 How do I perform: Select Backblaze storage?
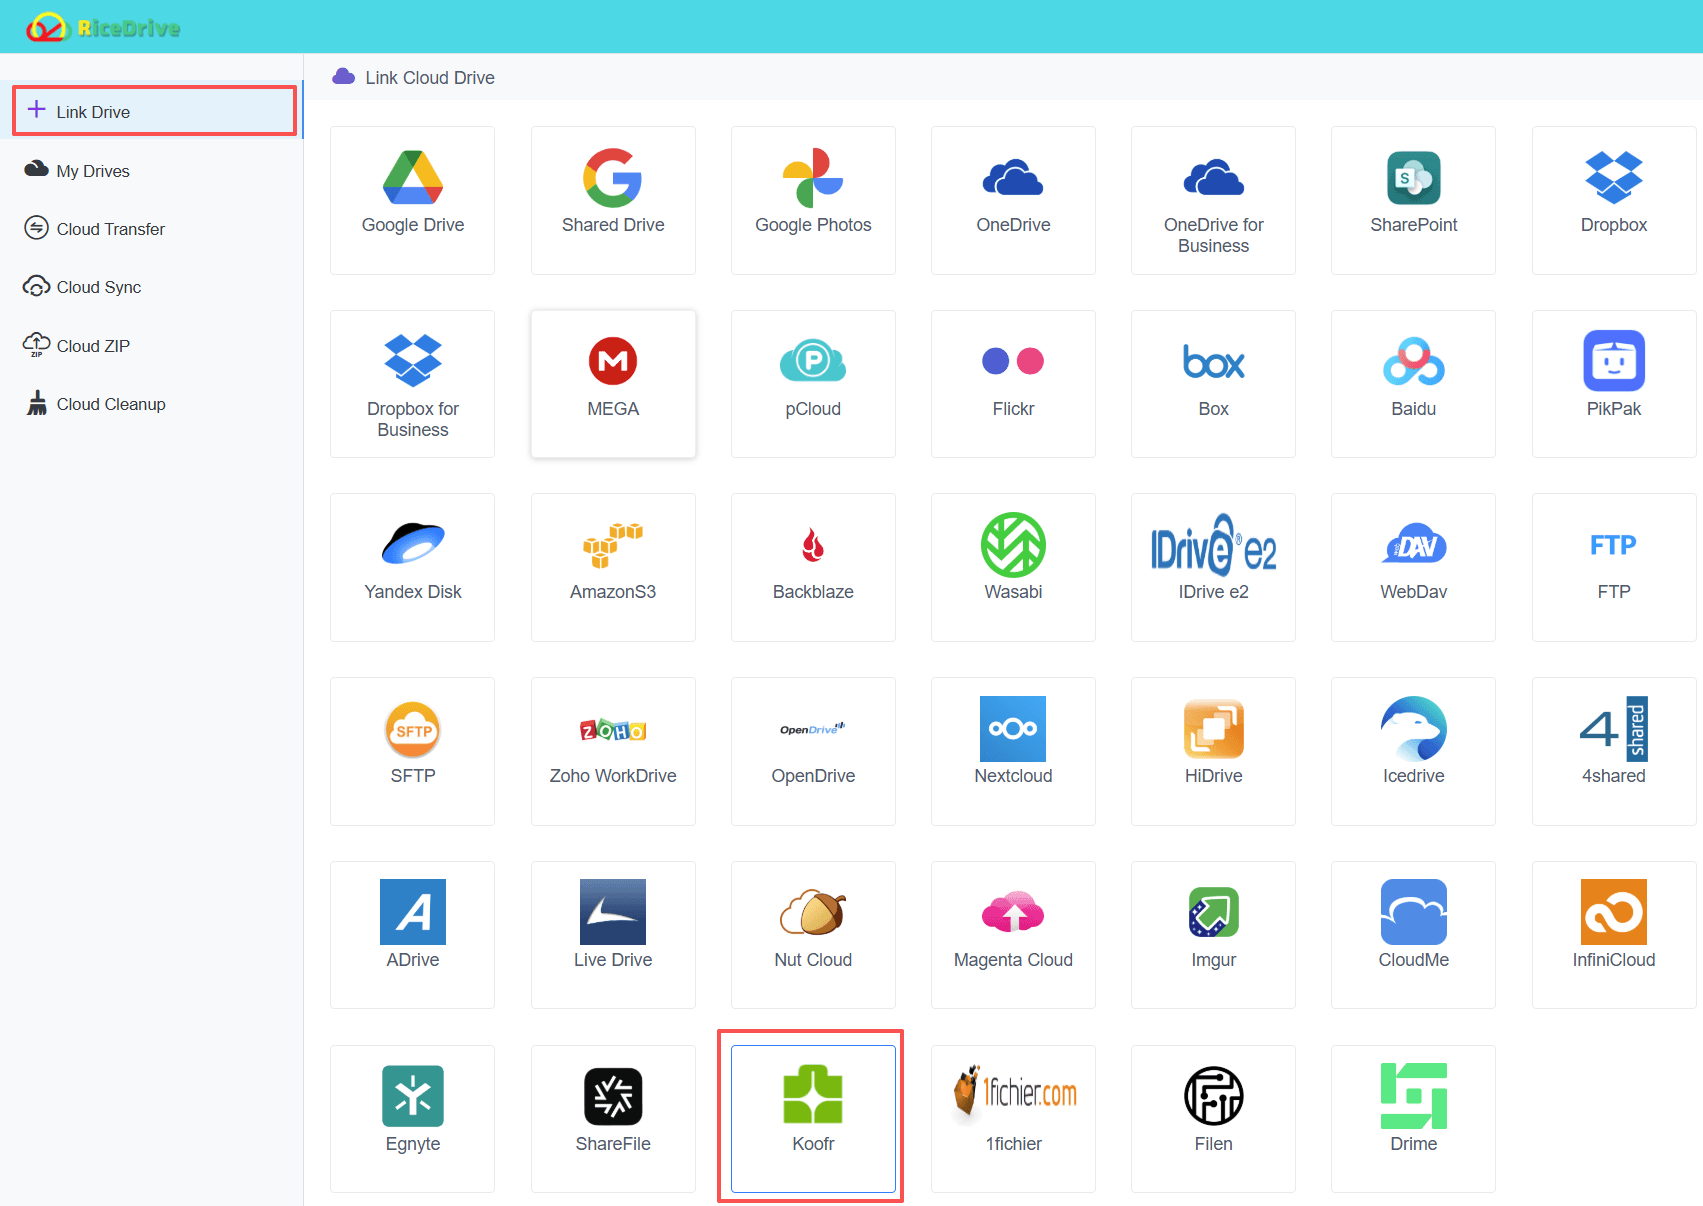(x=813, y=567)
